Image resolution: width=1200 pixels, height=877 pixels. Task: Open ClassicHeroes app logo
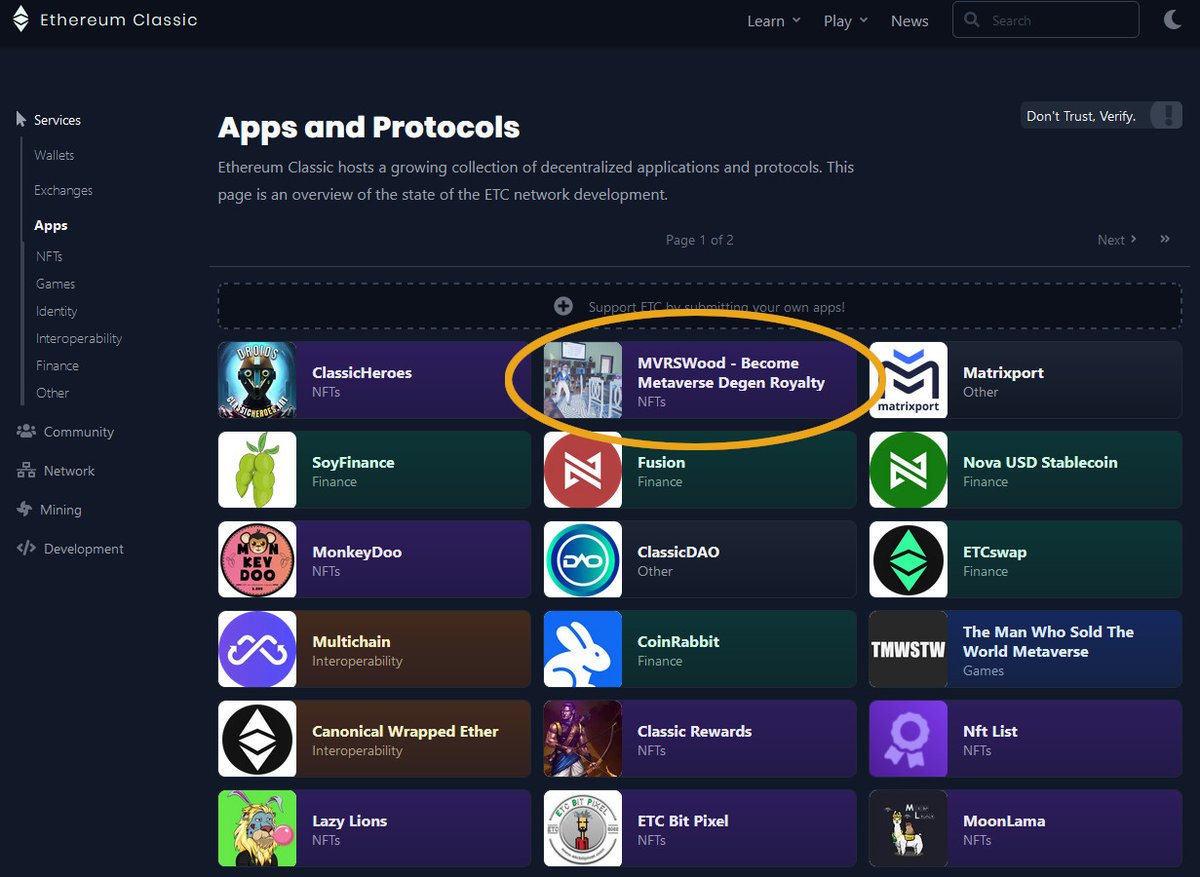click(257, 380)
